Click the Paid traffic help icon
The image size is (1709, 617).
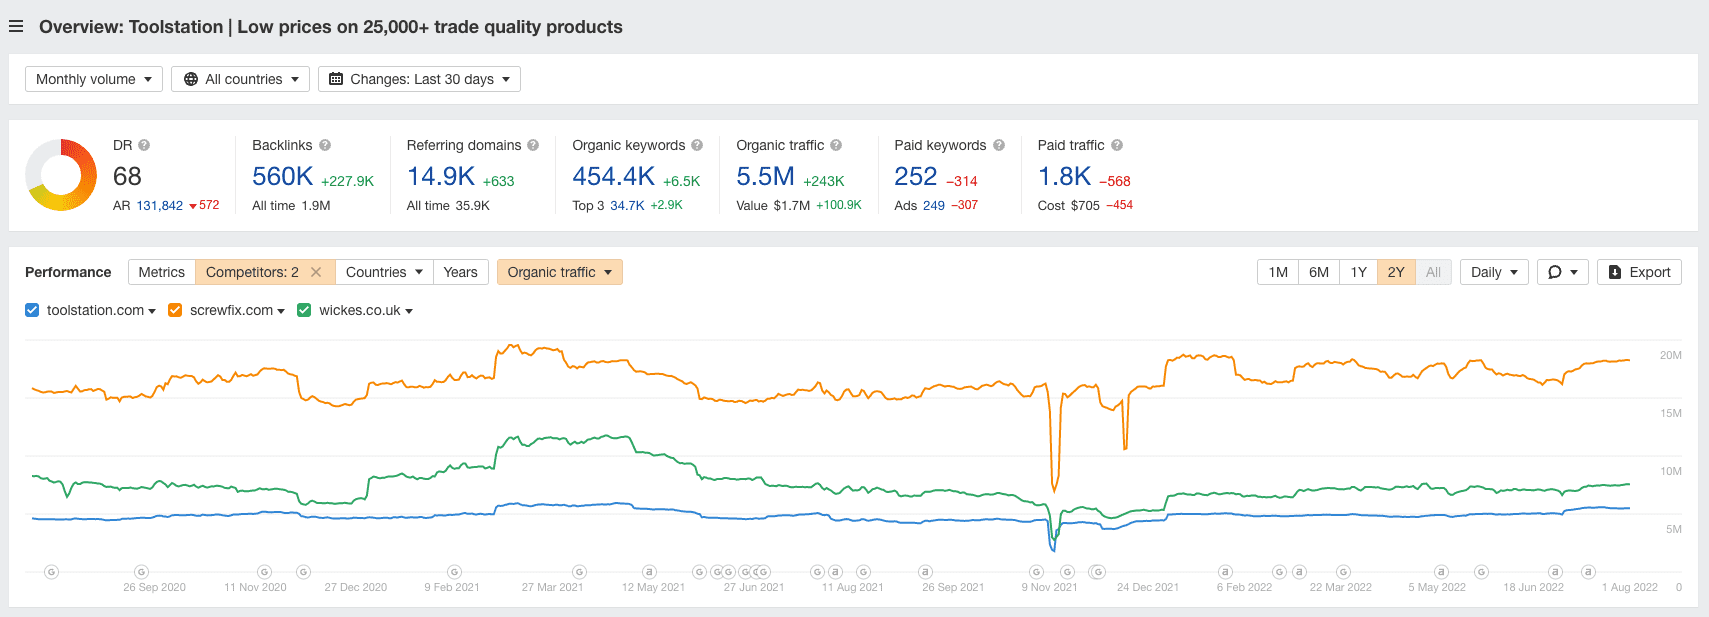pos(1117,145)
